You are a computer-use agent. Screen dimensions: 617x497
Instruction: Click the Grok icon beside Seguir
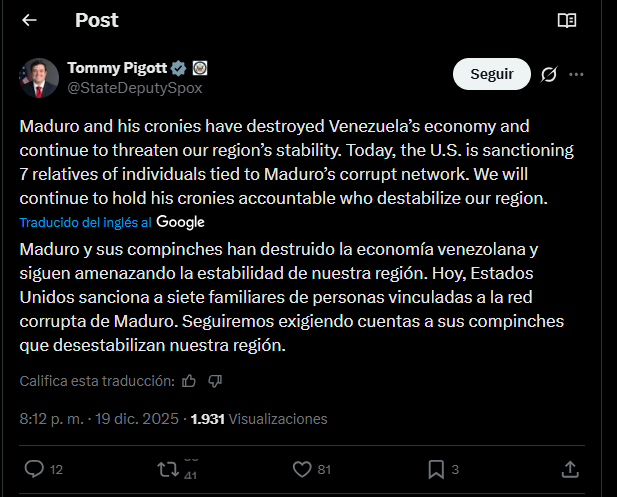pos(548,74)
